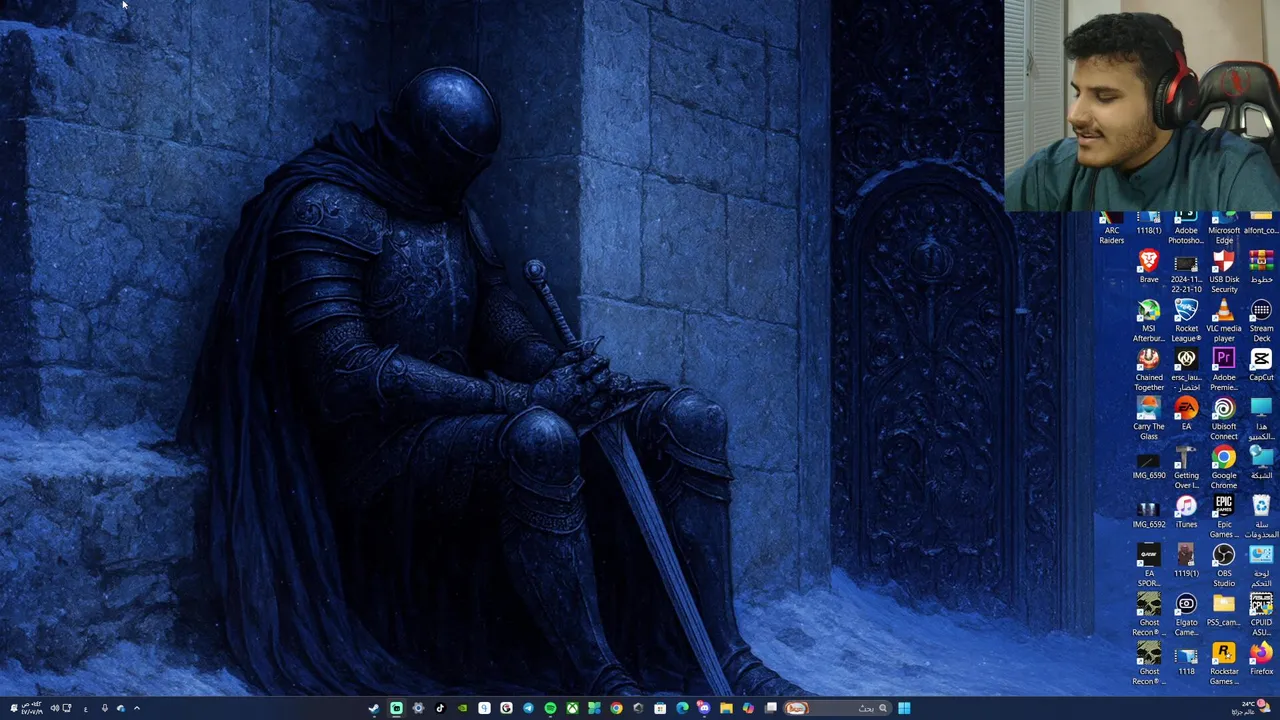
Task: Select the Recycle Bin desktop icon
Action: [1261, 517]
